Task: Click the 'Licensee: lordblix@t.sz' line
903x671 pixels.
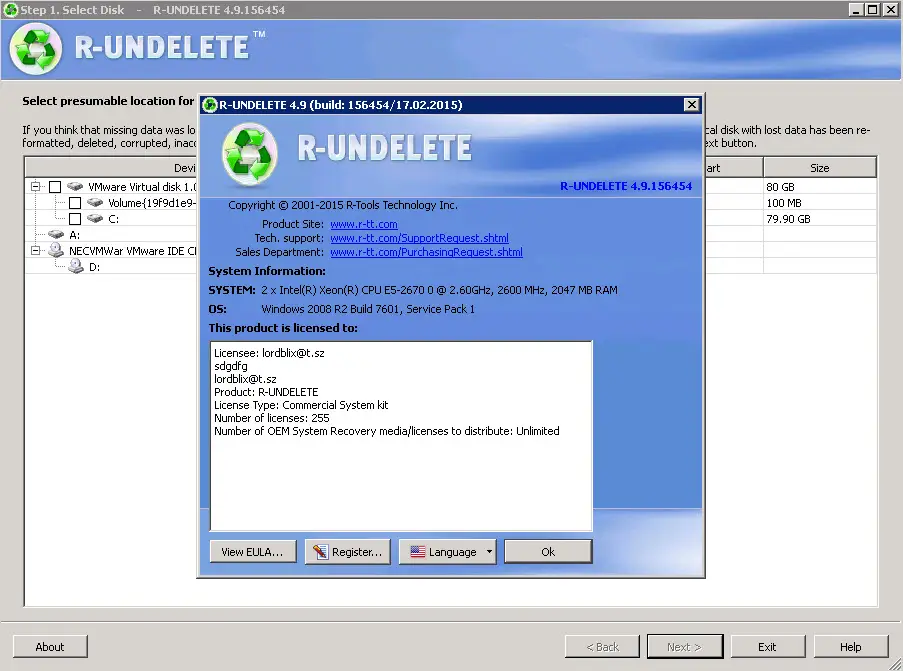Action: pyautogui.click(x=269, y=353)
